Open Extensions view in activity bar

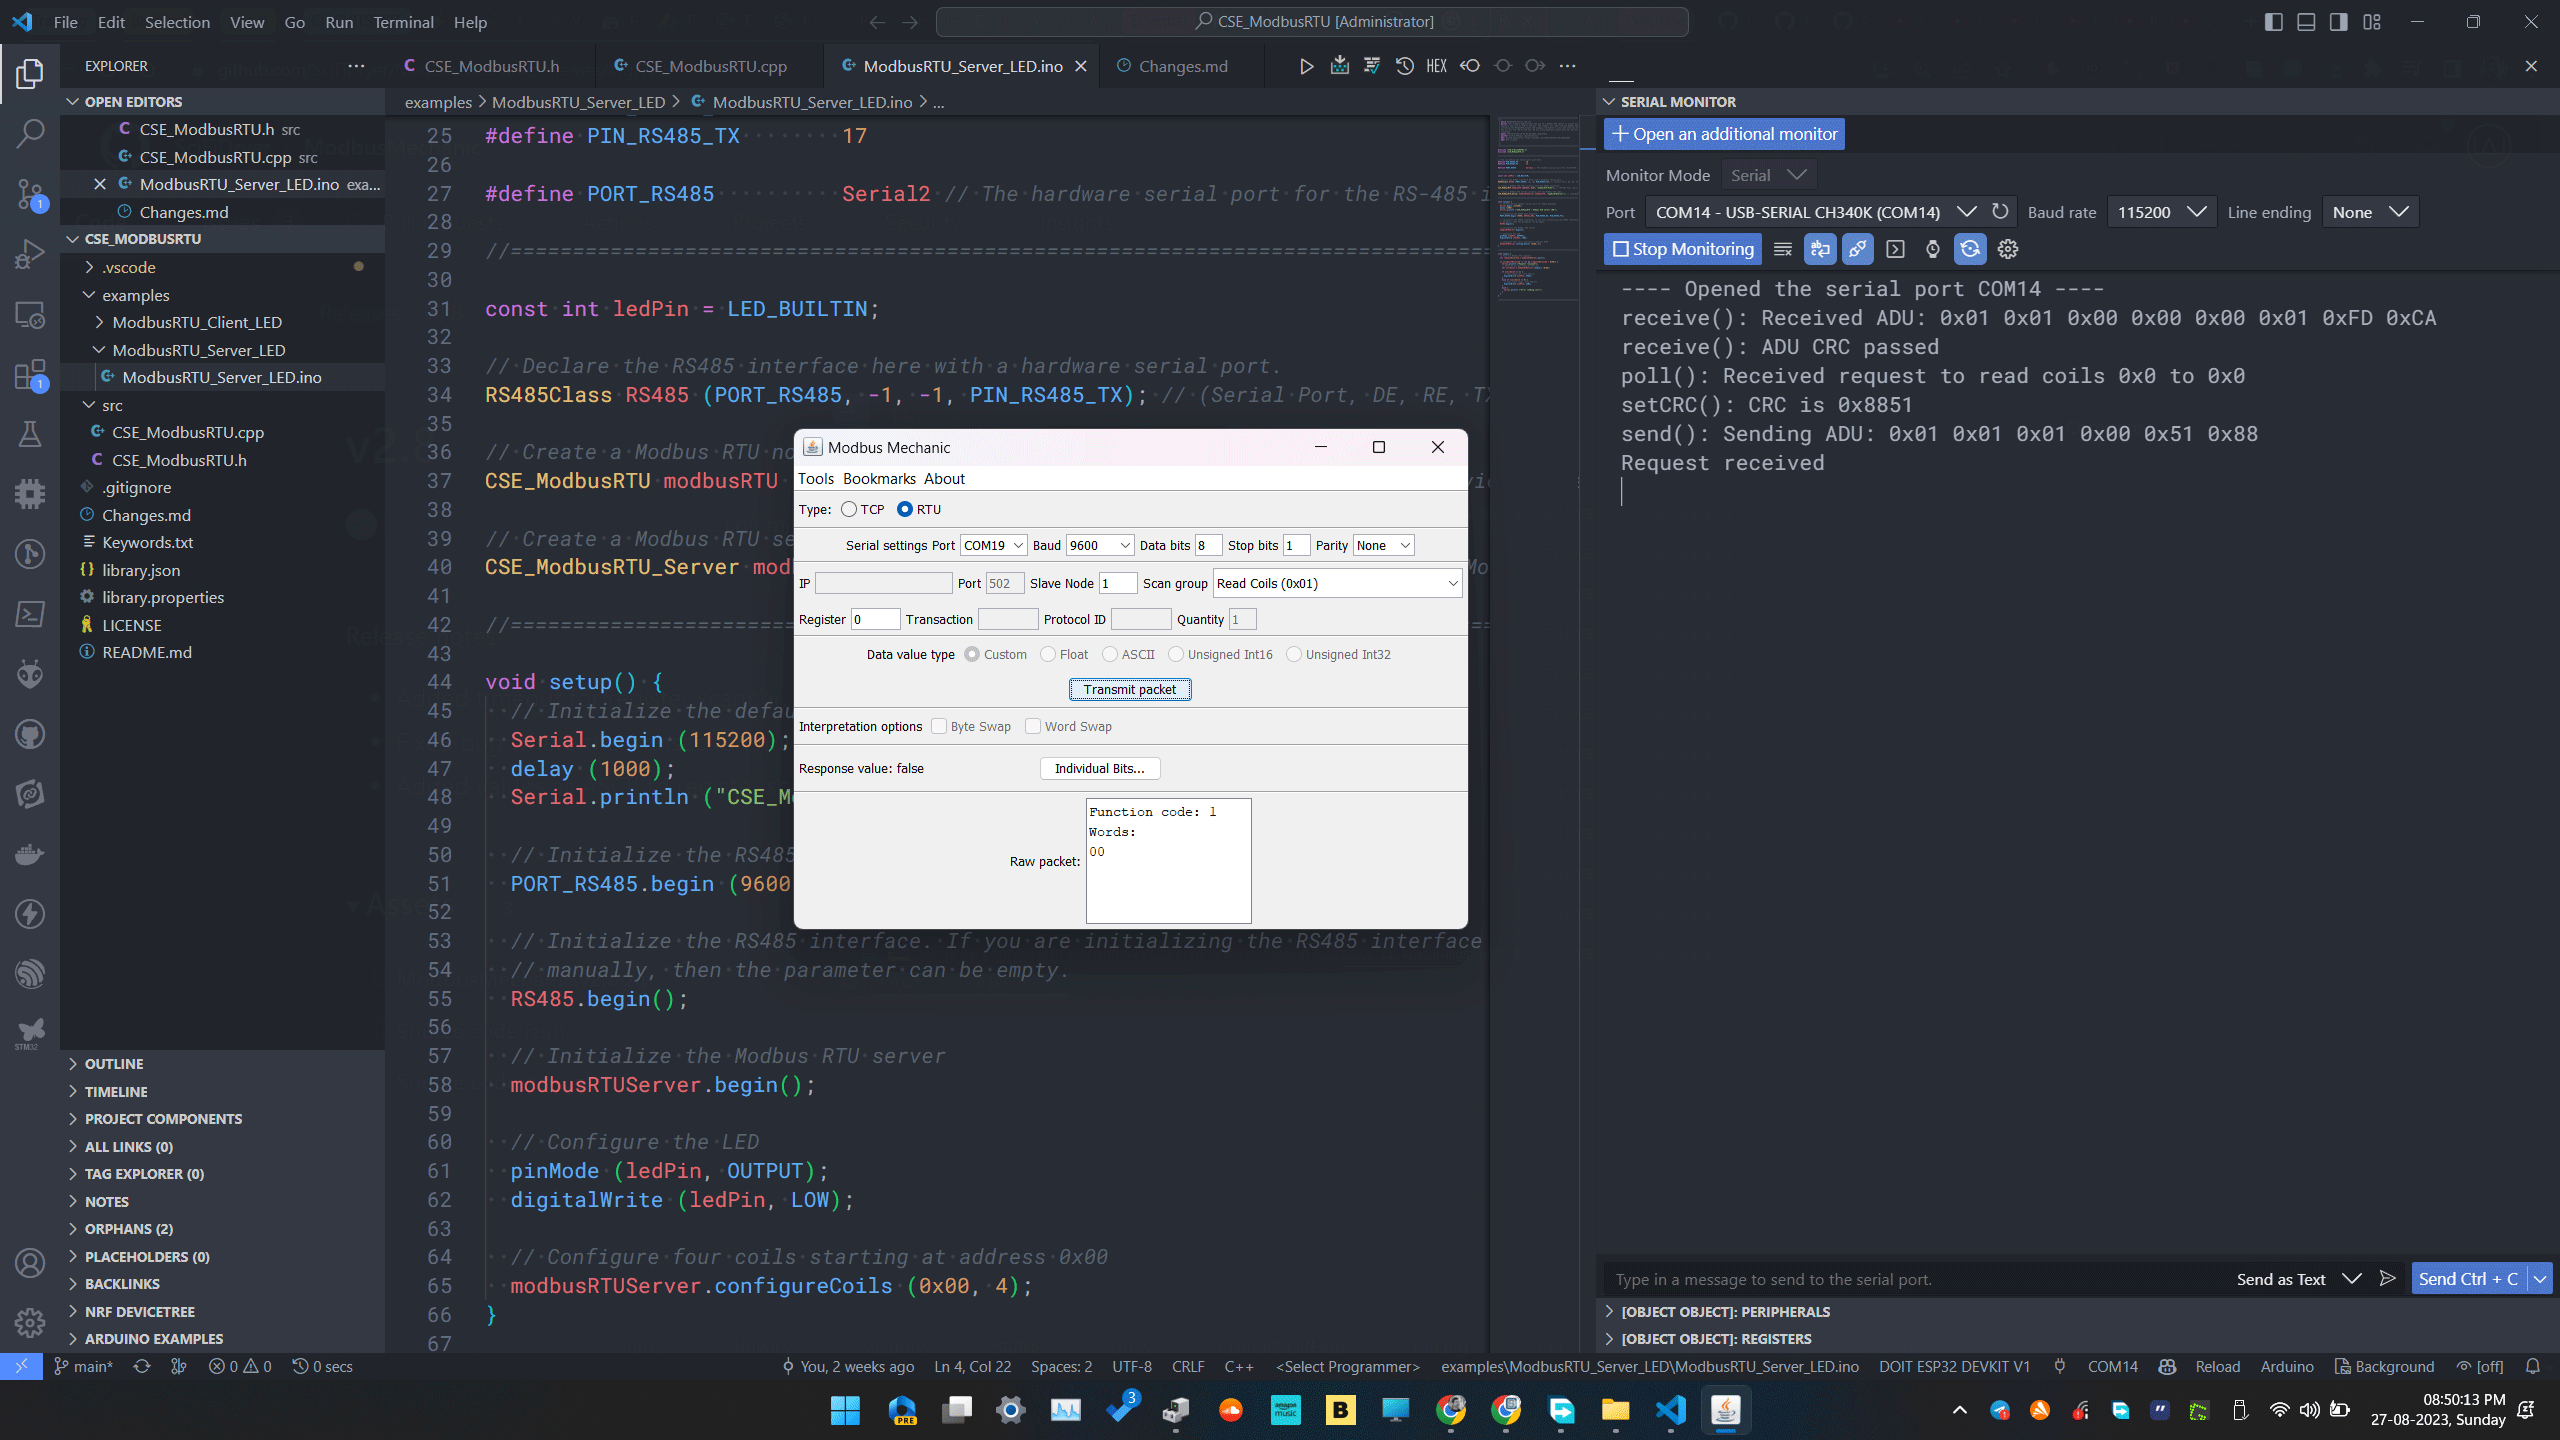30,376
